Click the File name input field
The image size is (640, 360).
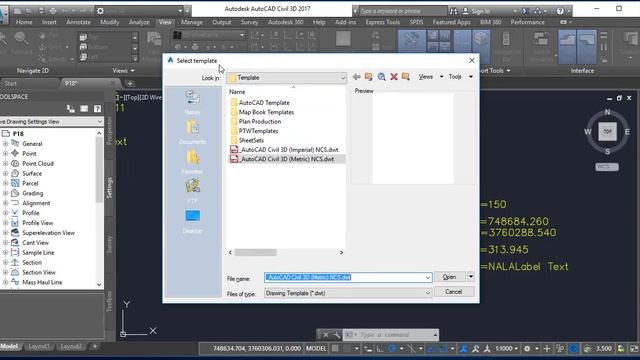(348, 278)
